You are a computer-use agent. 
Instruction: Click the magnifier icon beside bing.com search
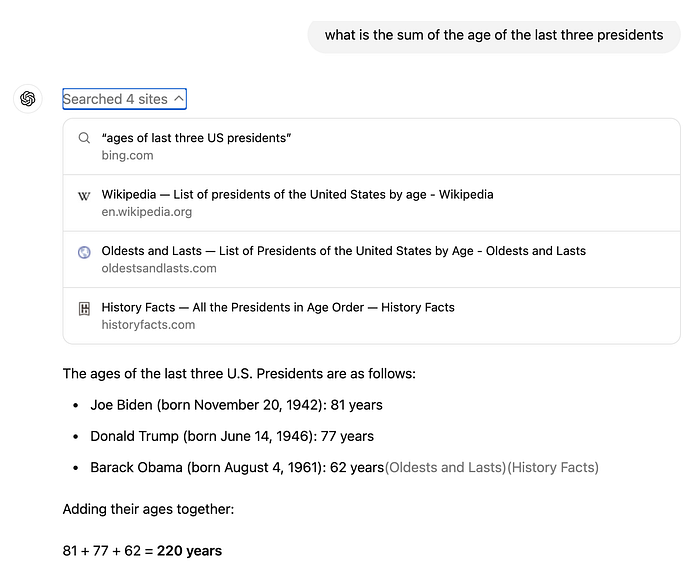(x=84, y=138)
